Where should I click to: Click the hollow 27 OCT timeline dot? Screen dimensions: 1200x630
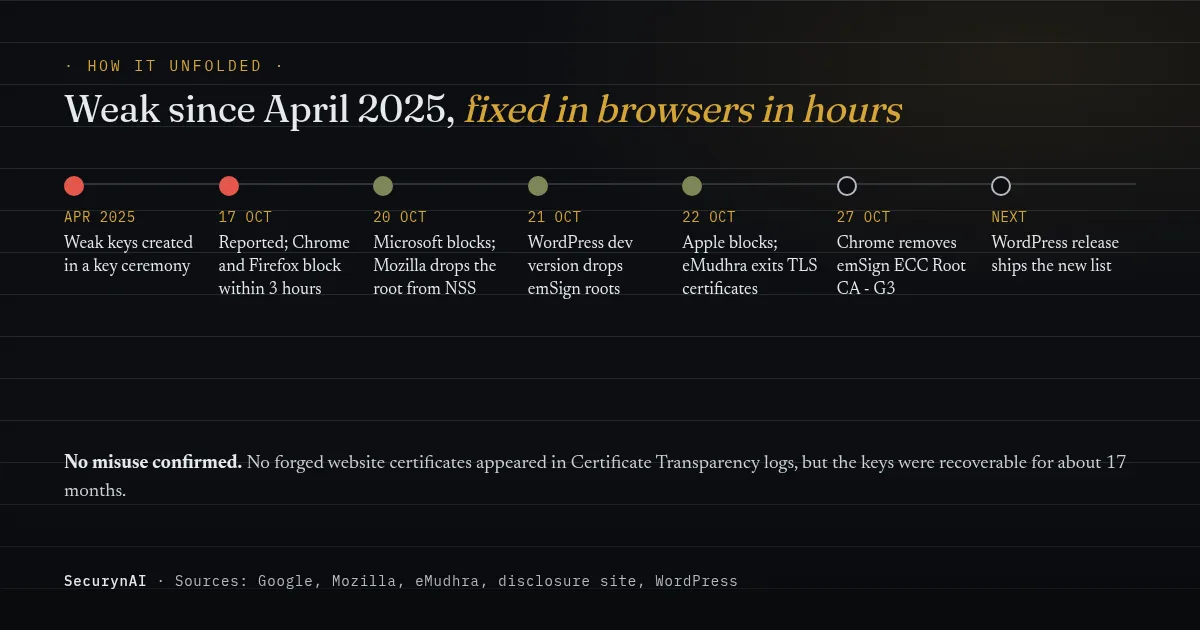(x=847, y=186)
